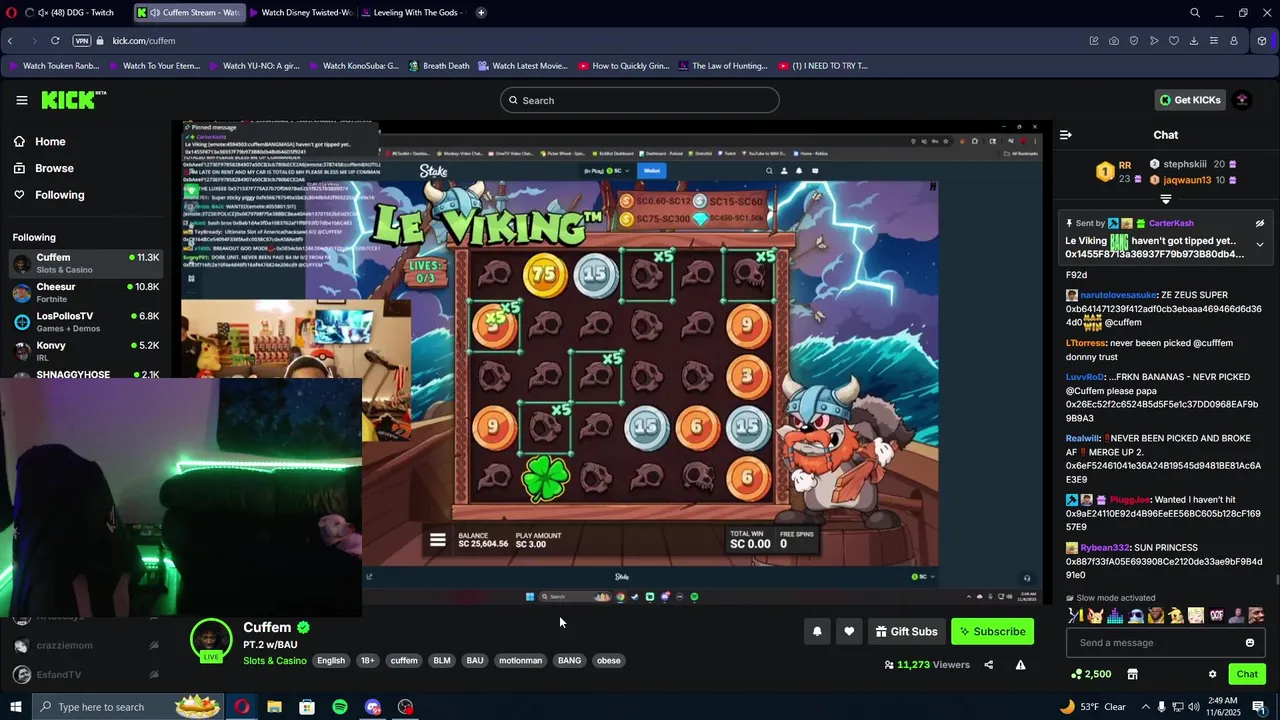Open Opera easy setup sliders icon
This screenshot has height=720, width=1280.
pyautogui.click(x=1214, y=41)
